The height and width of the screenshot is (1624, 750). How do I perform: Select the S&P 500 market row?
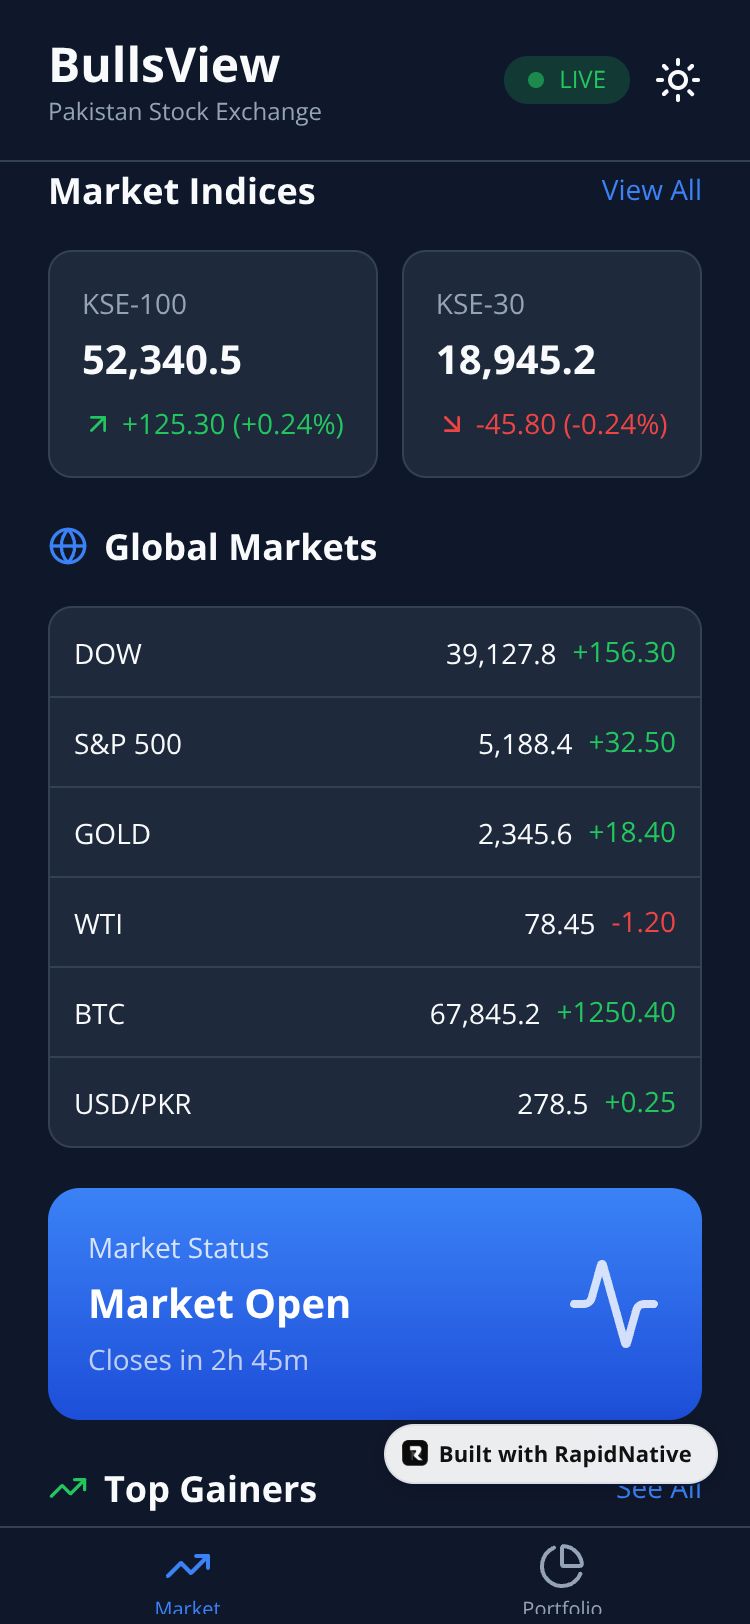coord(375,743)
